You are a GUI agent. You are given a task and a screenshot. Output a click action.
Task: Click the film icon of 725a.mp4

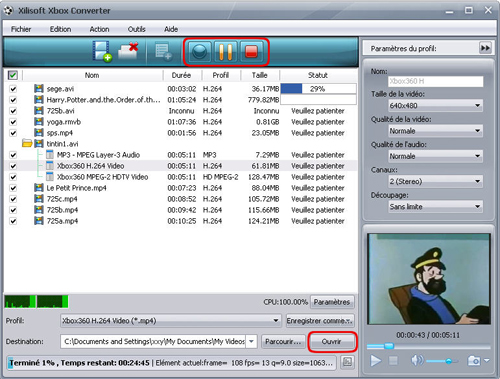[39, 221]
